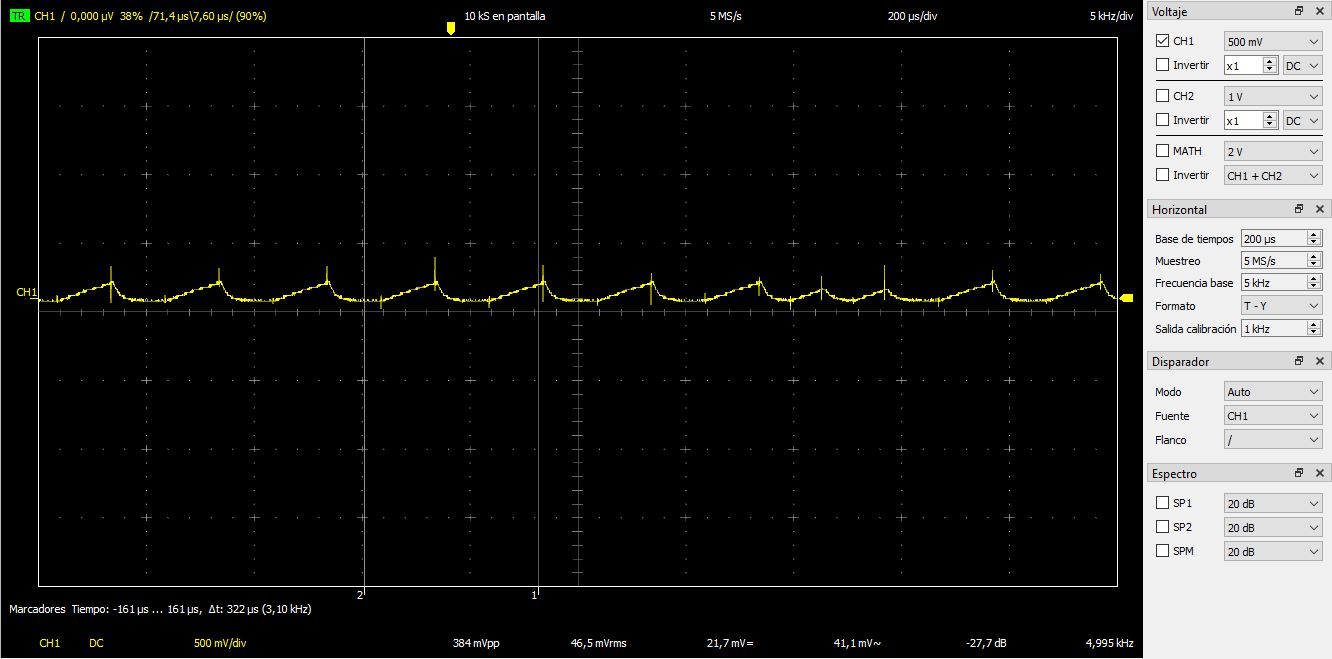Click the CH1 zero-level label left of the trace
1332x659 pixels.
coord(27,292)
